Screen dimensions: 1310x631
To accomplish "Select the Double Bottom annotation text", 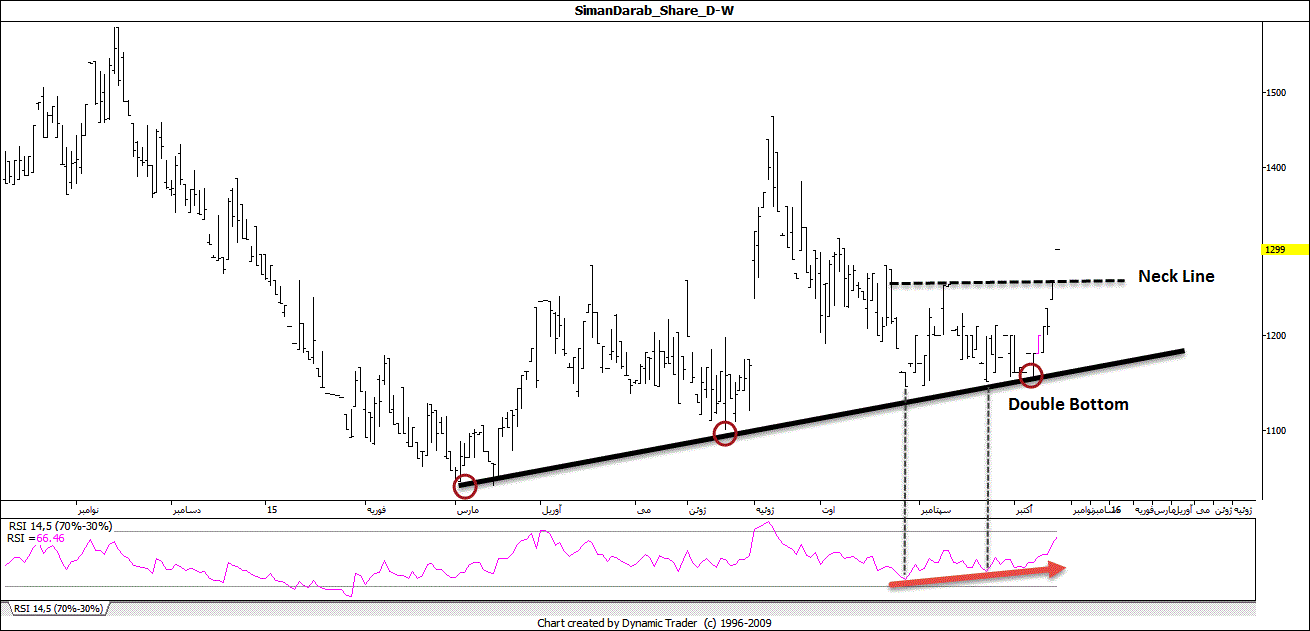I will [x=1067, y=404].
